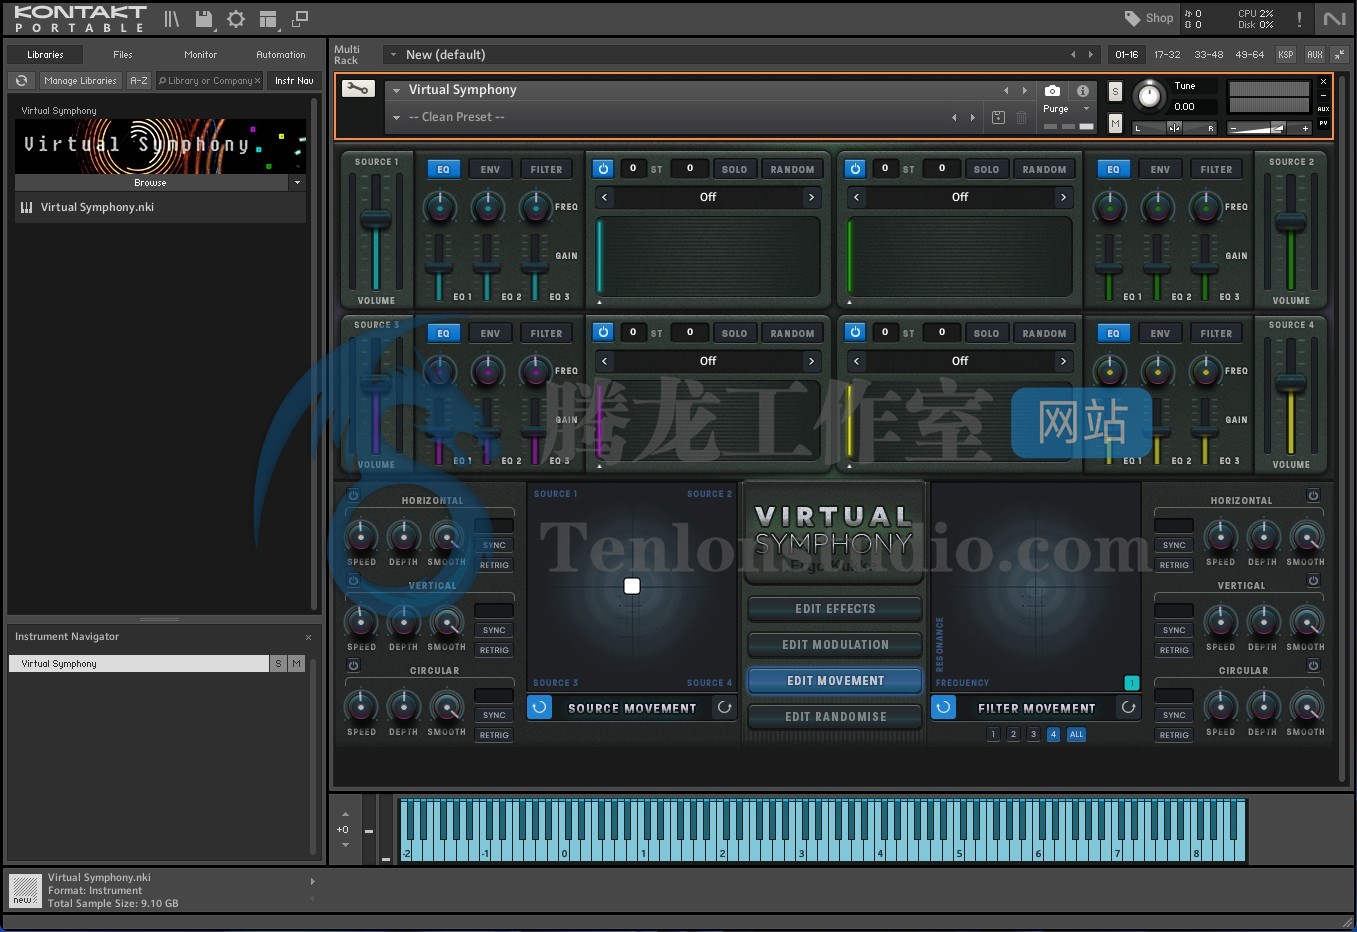Viewport: 1357px width, 932px height.
Task: Switch to the Automation tab
Action: coord(281,55)
